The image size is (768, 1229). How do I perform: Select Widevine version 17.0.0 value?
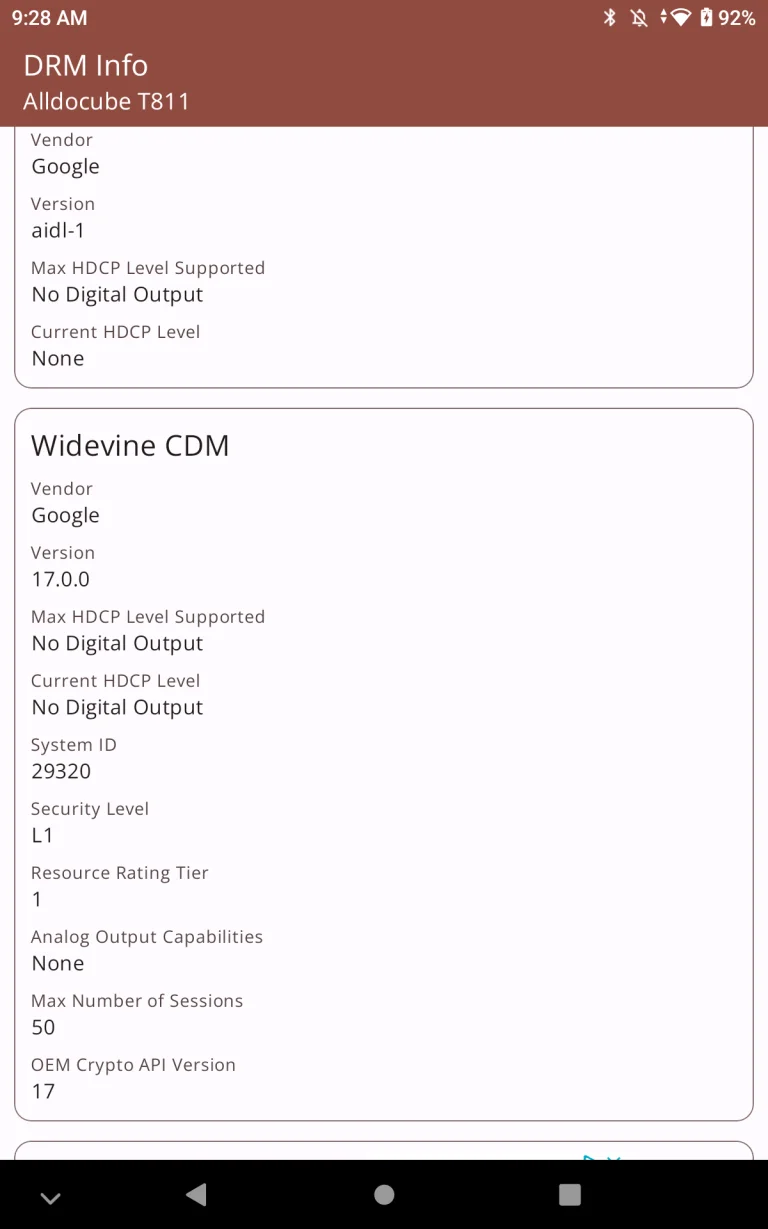click(60, 579)
